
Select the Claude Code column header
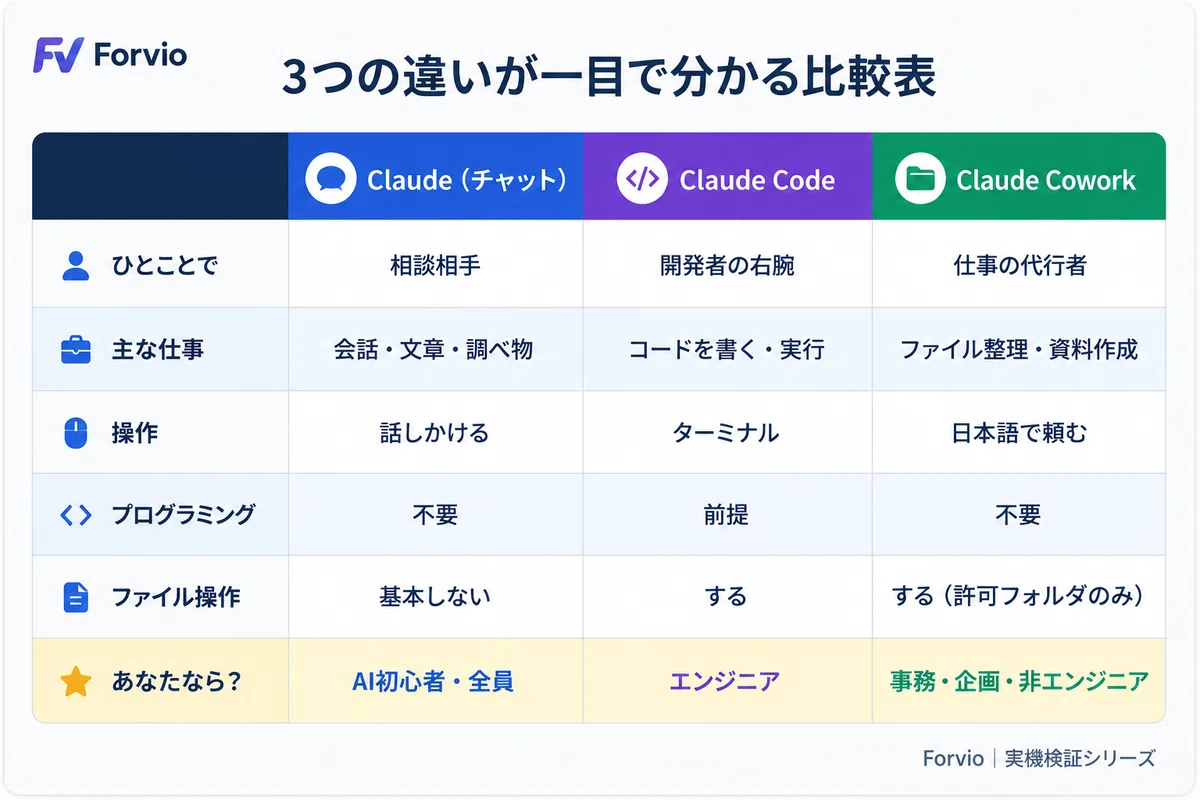tap(728, 176)
